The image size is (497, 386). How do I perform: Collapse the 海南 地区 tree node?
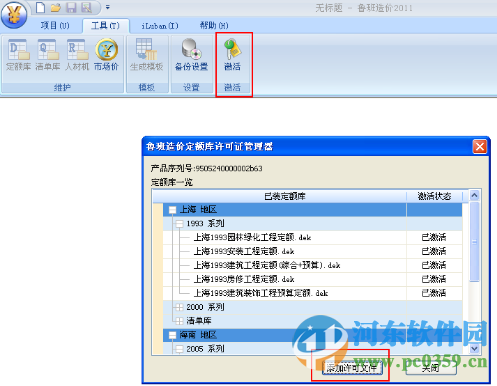[x=172, y=335]
